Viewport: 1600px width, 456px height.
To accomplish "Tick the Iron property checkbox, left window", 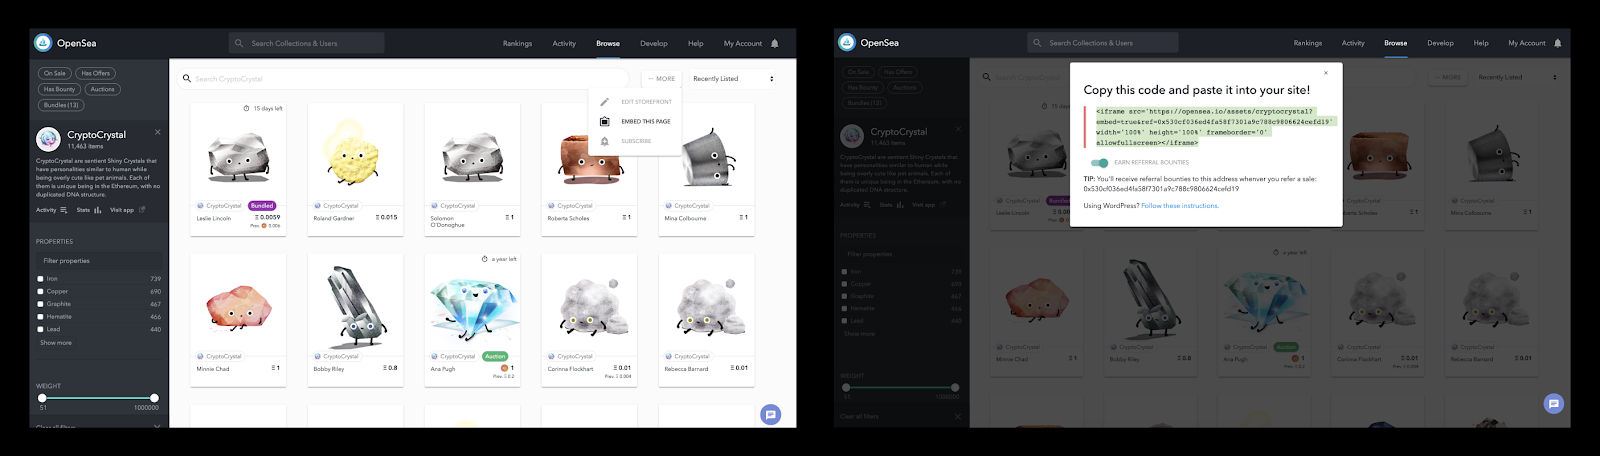I will coord(40,279).
